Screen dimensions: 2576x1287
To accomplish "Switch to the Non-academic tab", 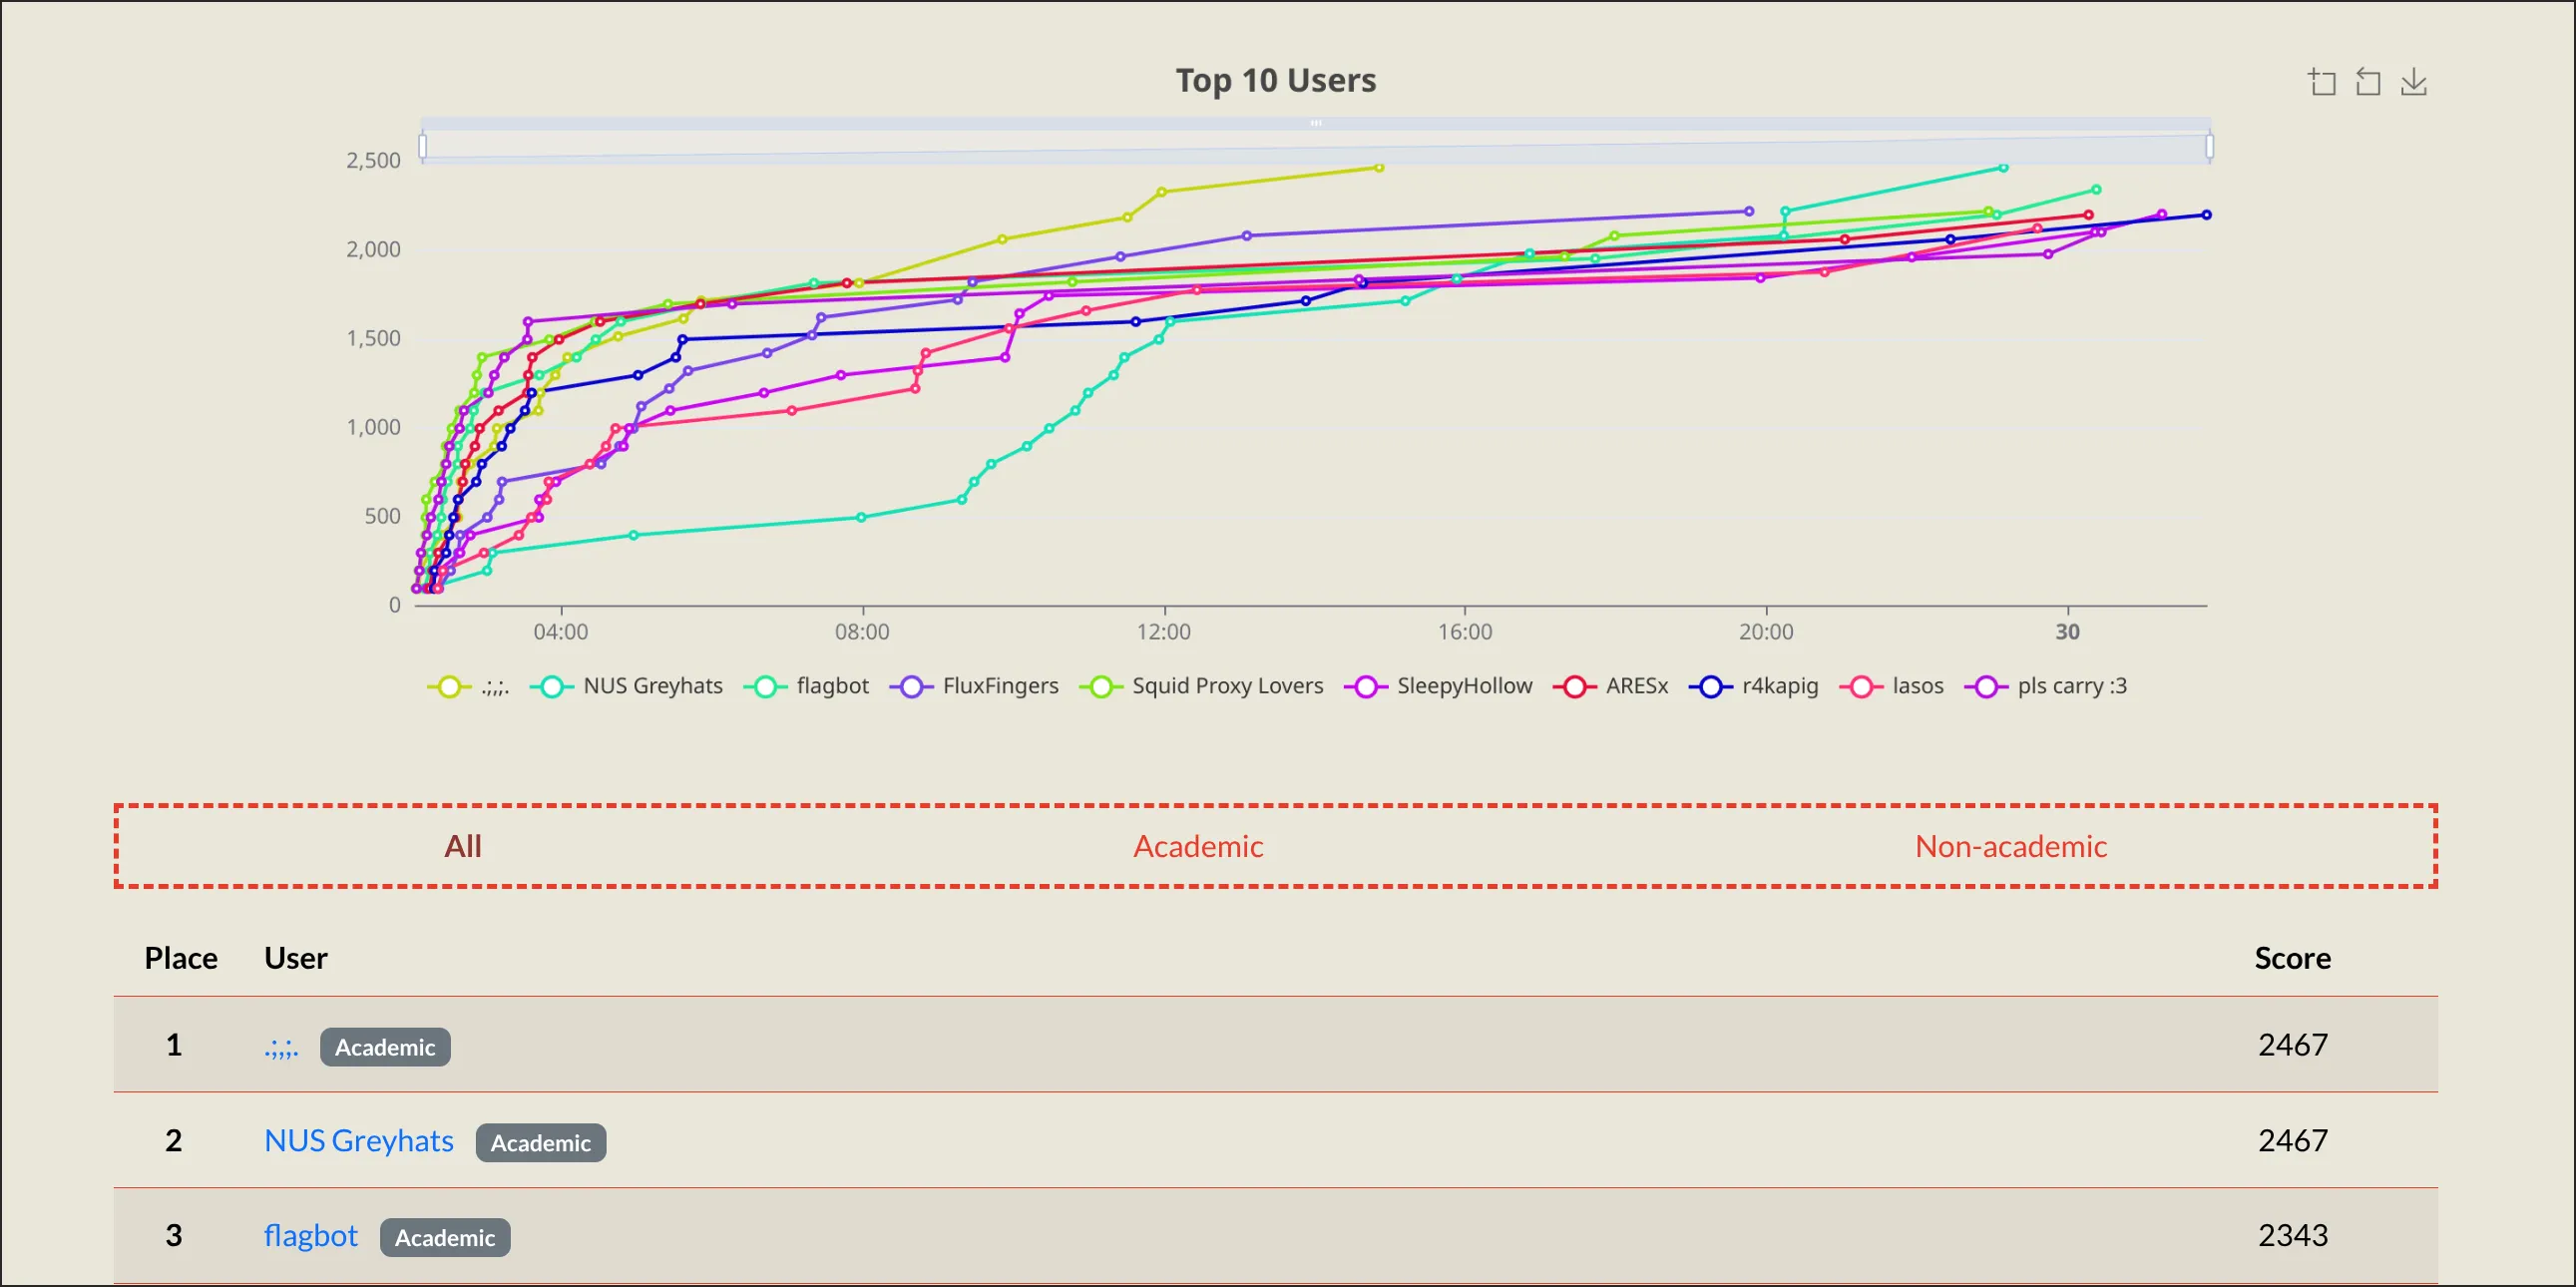I will click(x=2010, y=846).
